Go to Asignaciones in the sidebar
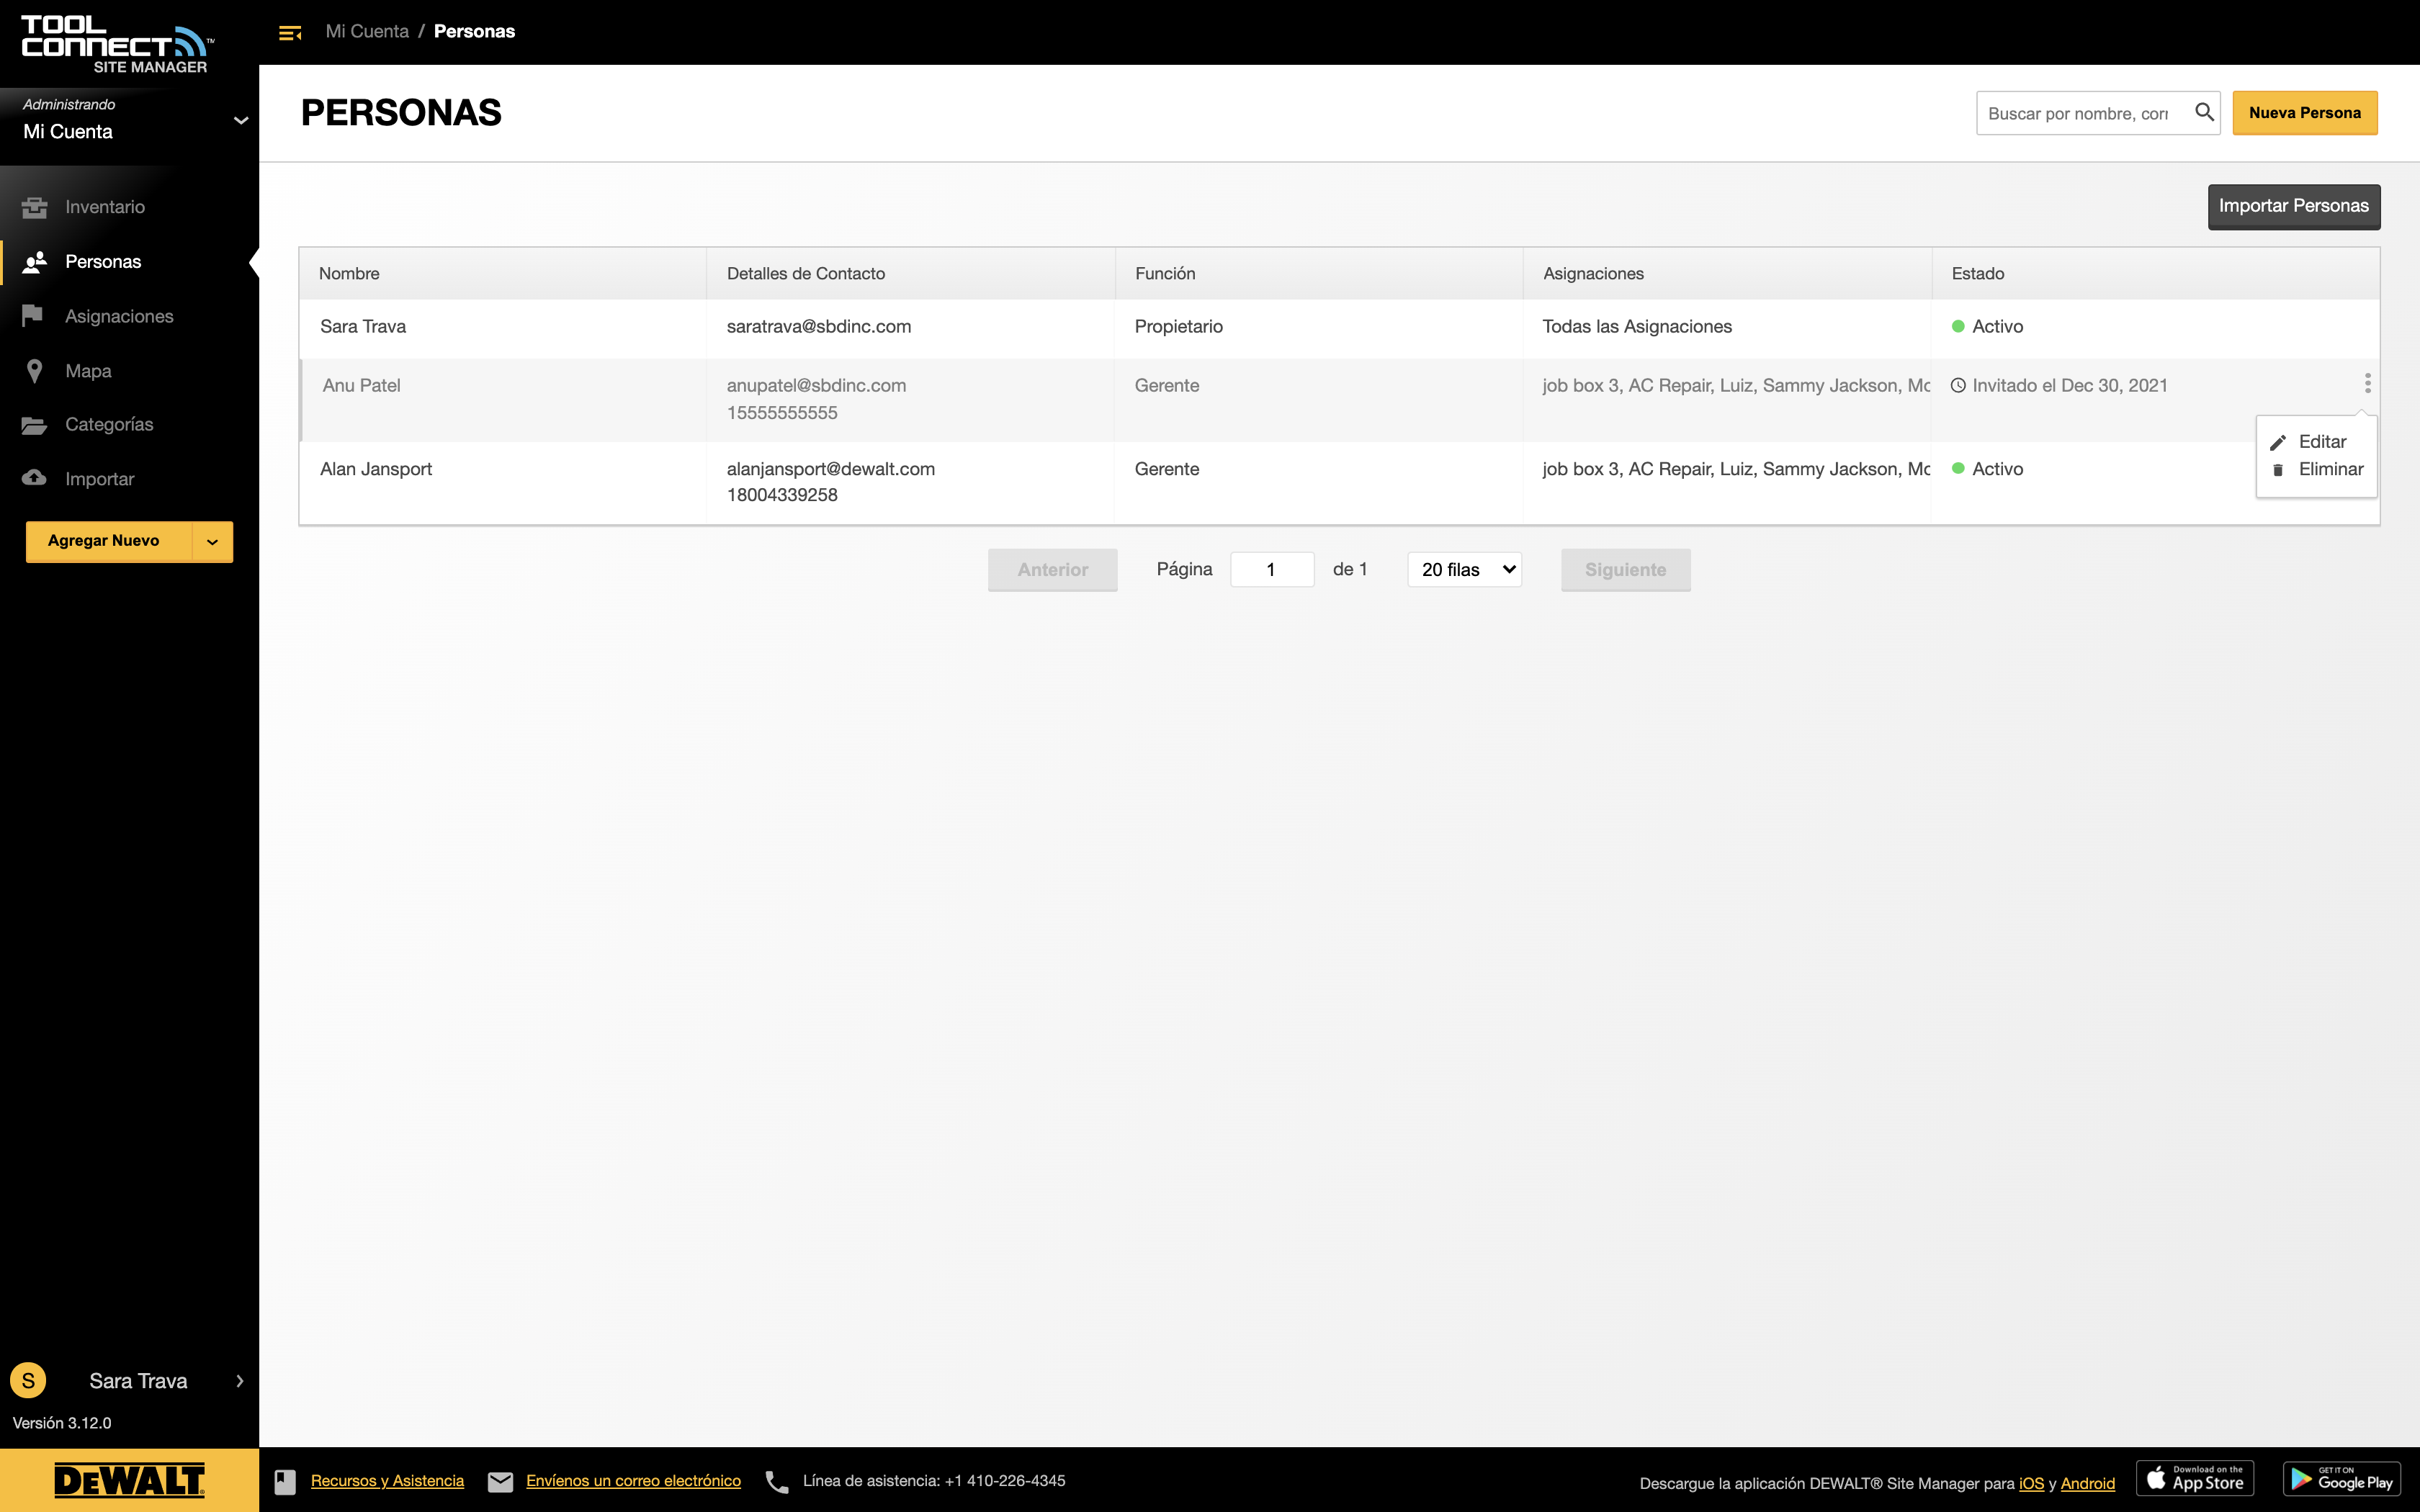This screenshot has width=2420, height=1512. (119, 316)
